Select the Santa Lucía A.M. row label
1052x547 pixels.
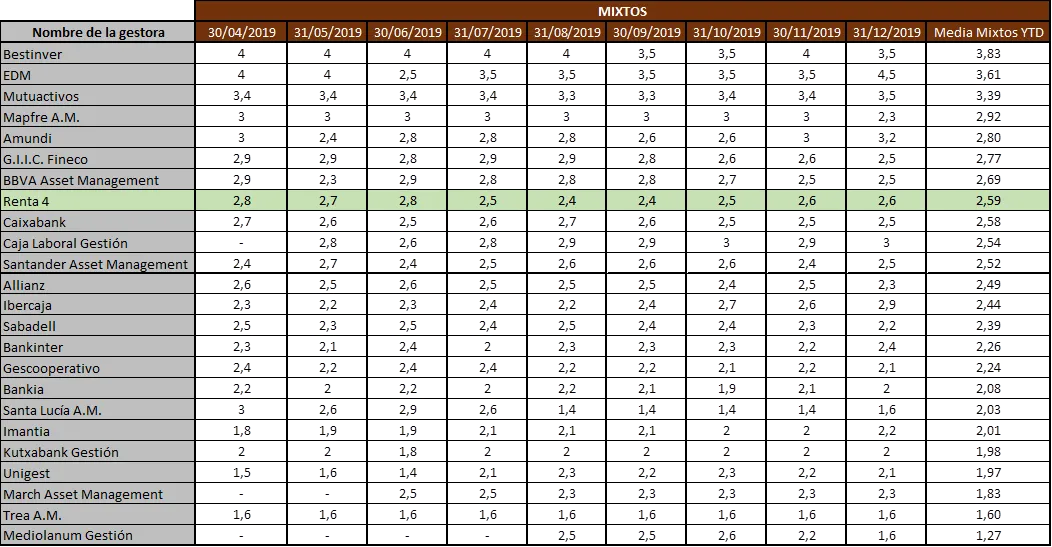pyautogui.click(x=98, y=410)
